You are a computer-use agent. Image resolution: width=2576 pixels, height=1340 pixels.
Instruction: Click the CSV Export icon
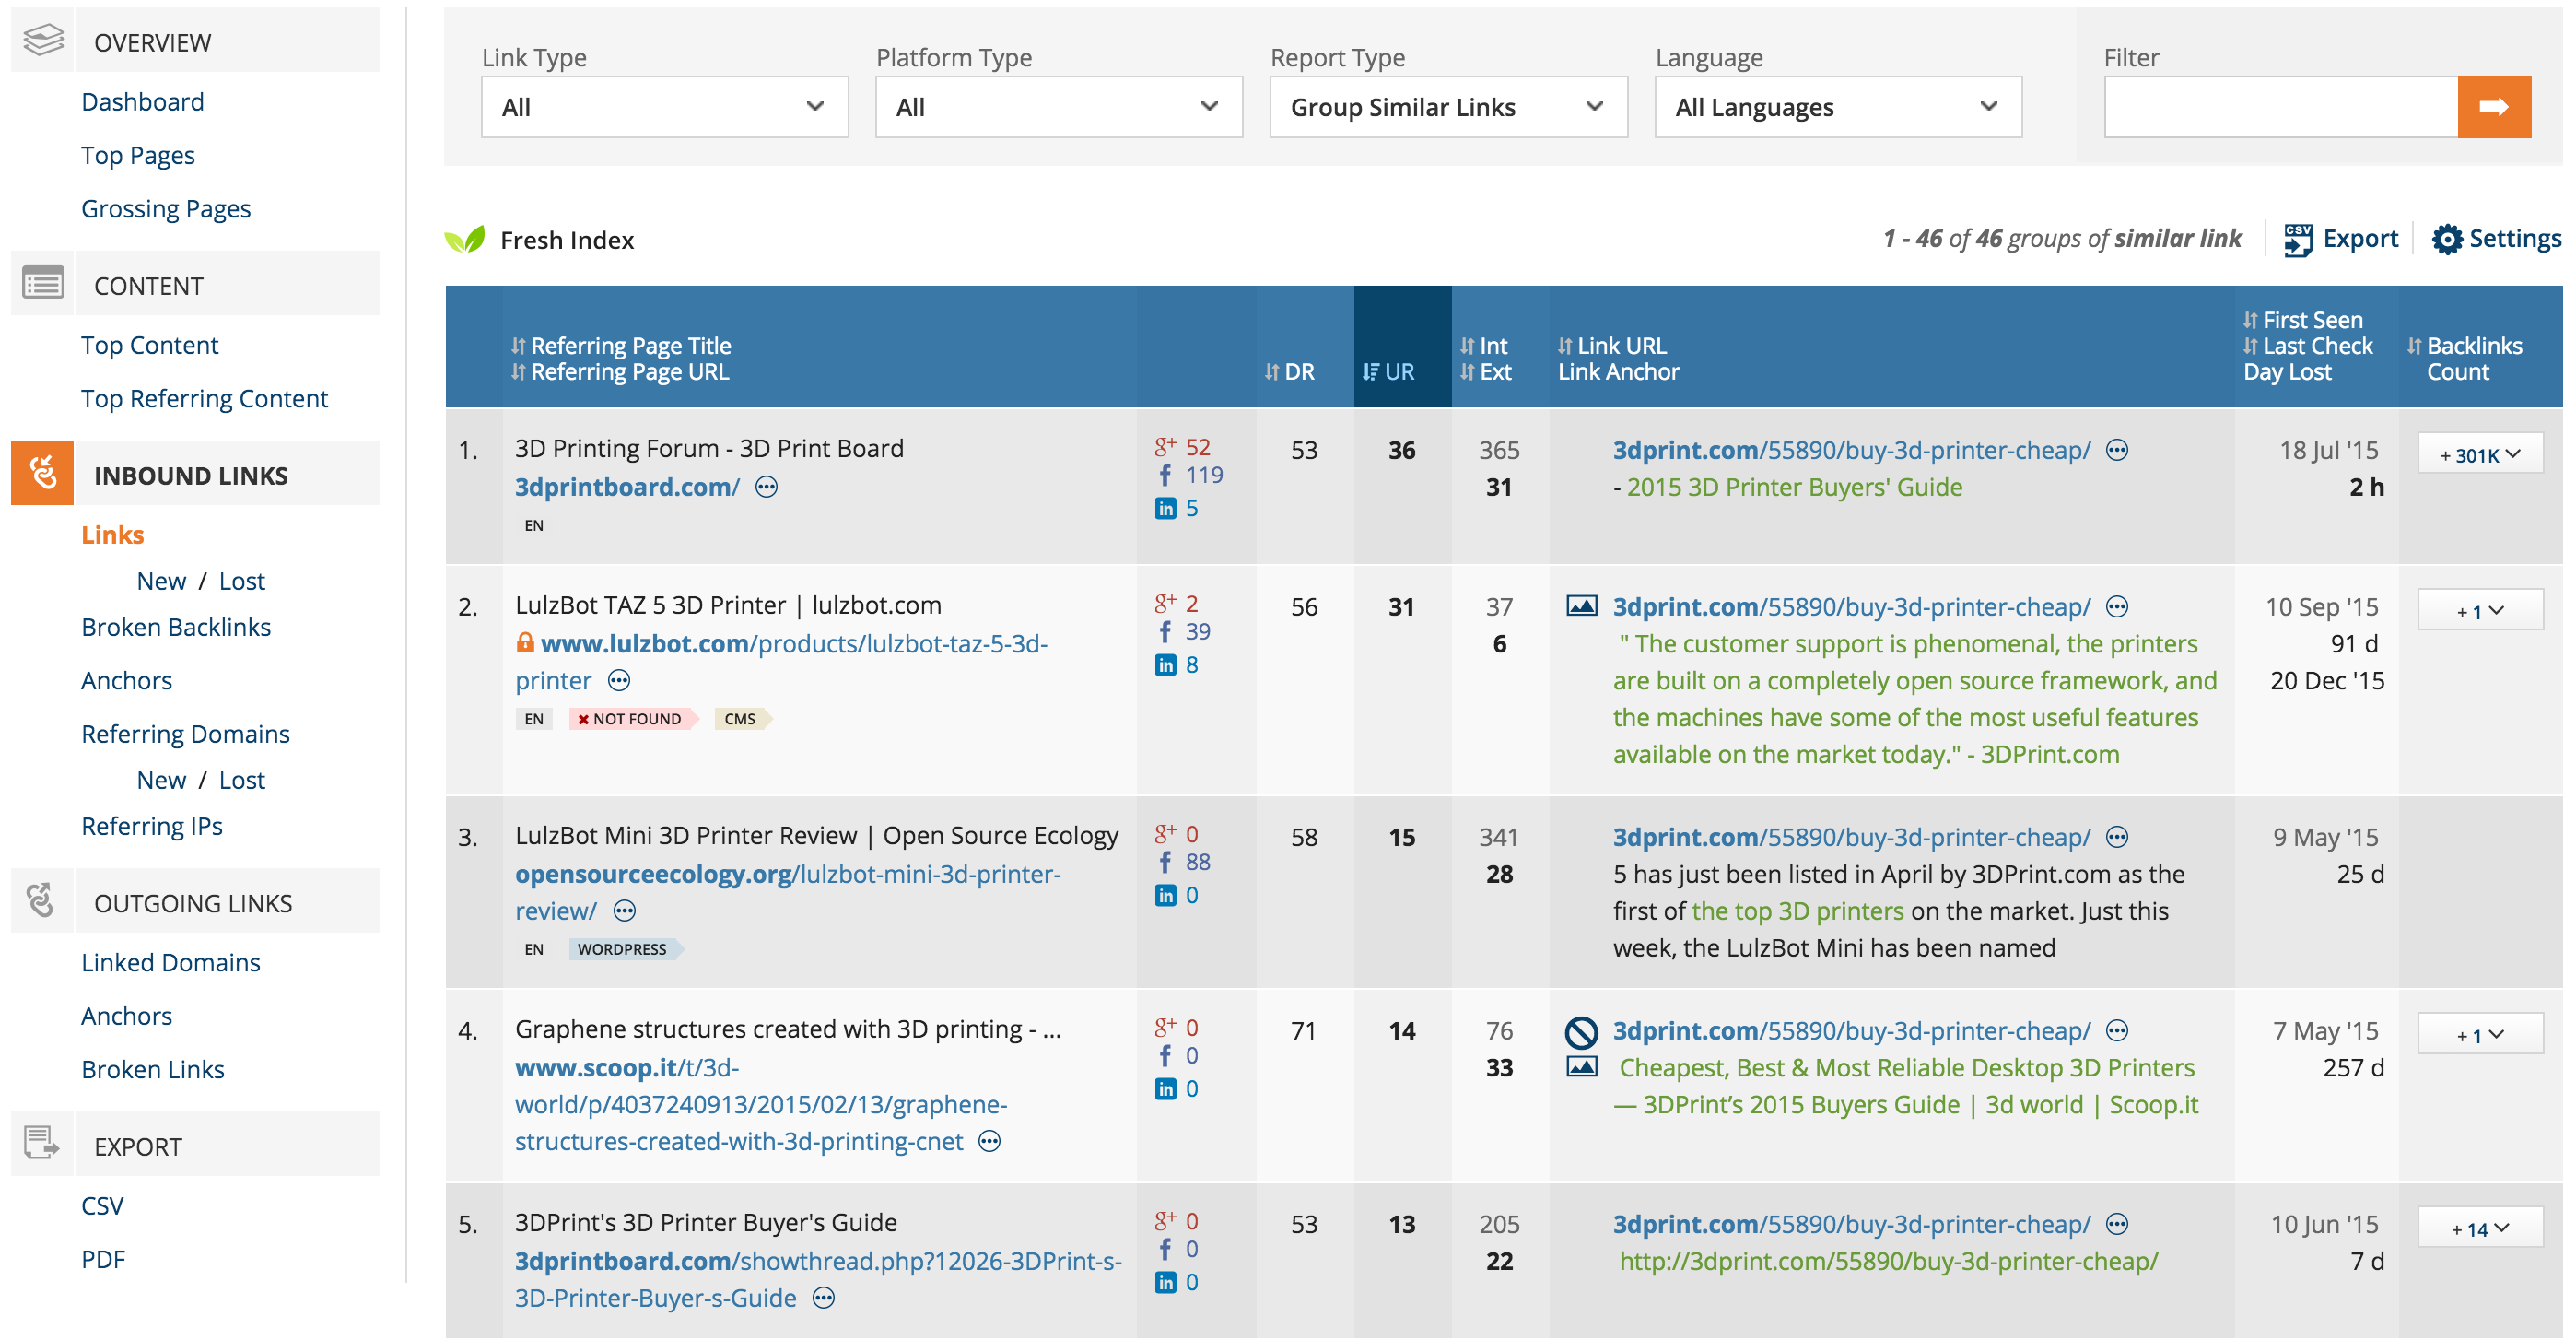[2298, 240]
